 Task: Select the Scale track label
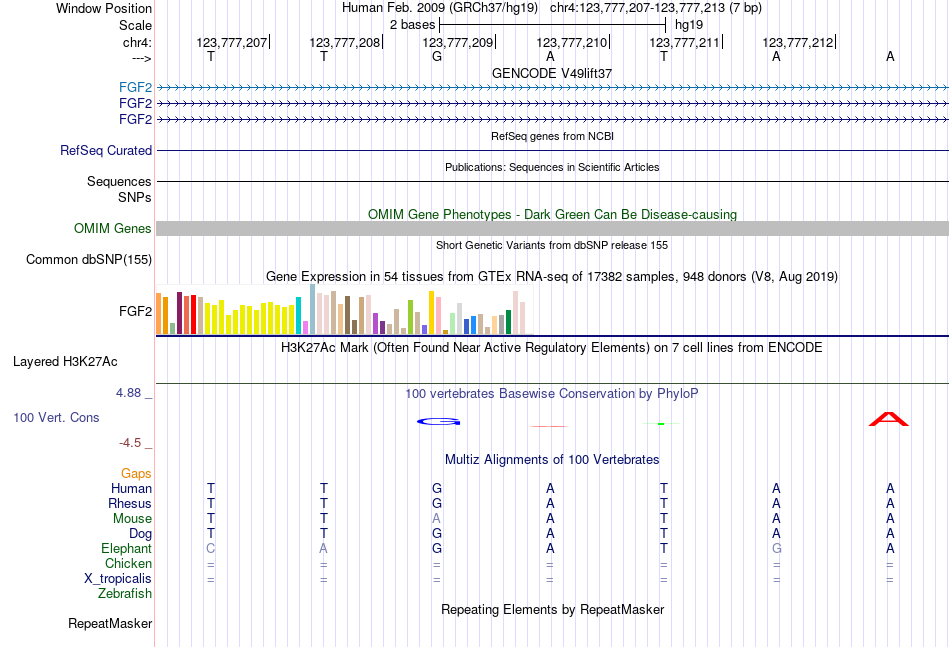[135, 25]
